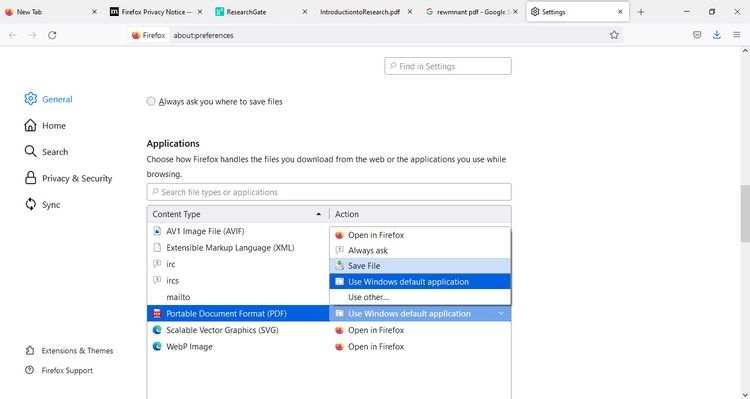Close the ResearchGate tab
The height and width of the screenshot is (399, 750).
(x=305, y=12)
